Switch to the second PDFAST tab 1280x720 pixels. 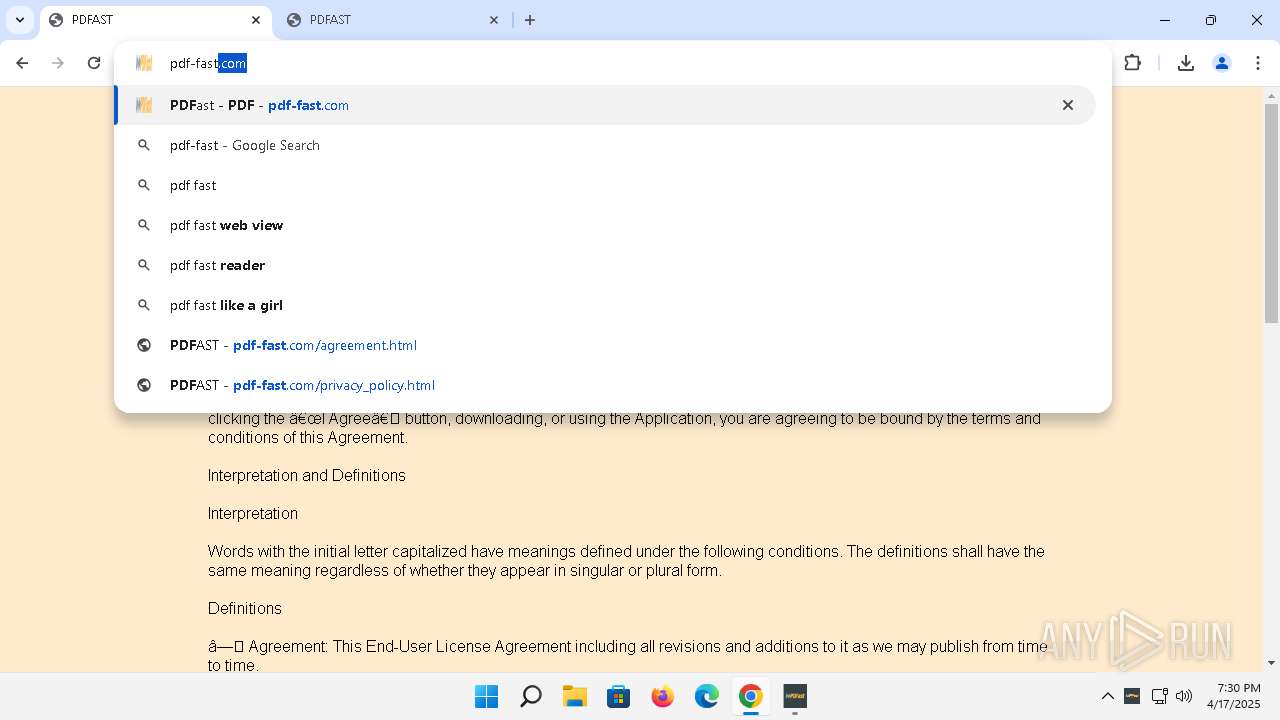coord(394,20)
